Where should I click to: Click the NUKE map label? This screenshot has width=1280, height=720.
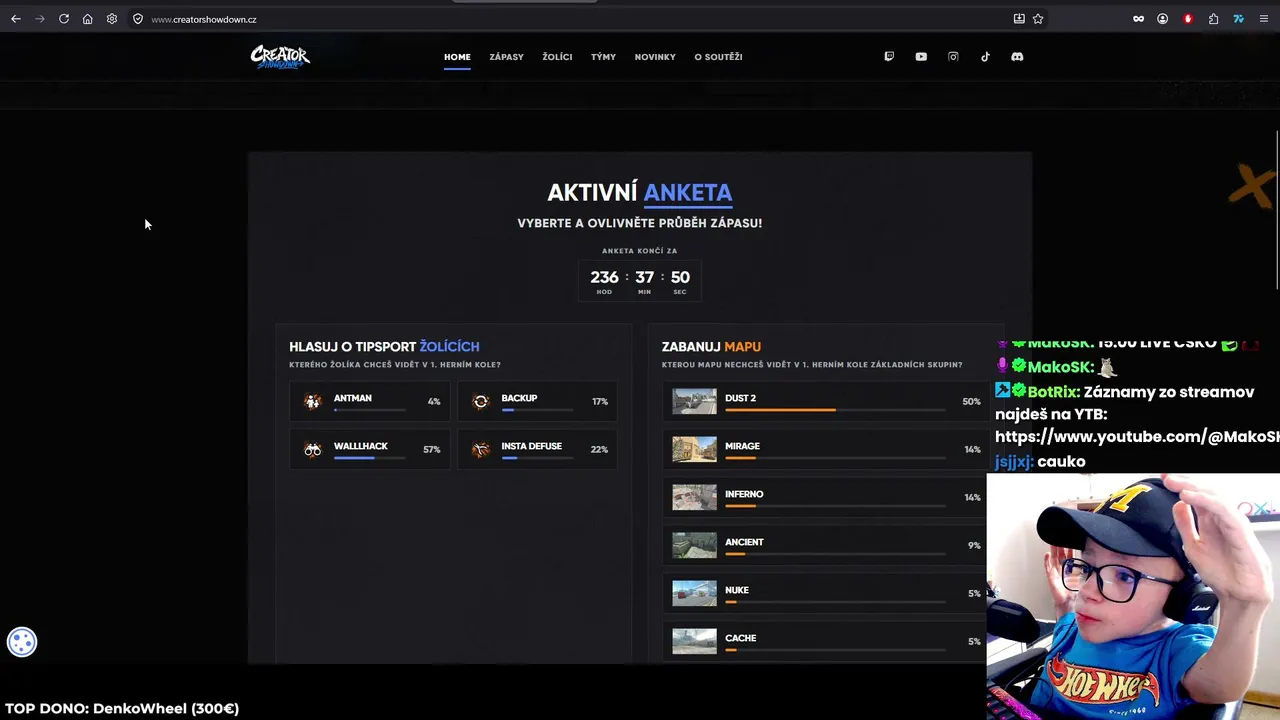(x=737, y=590)
